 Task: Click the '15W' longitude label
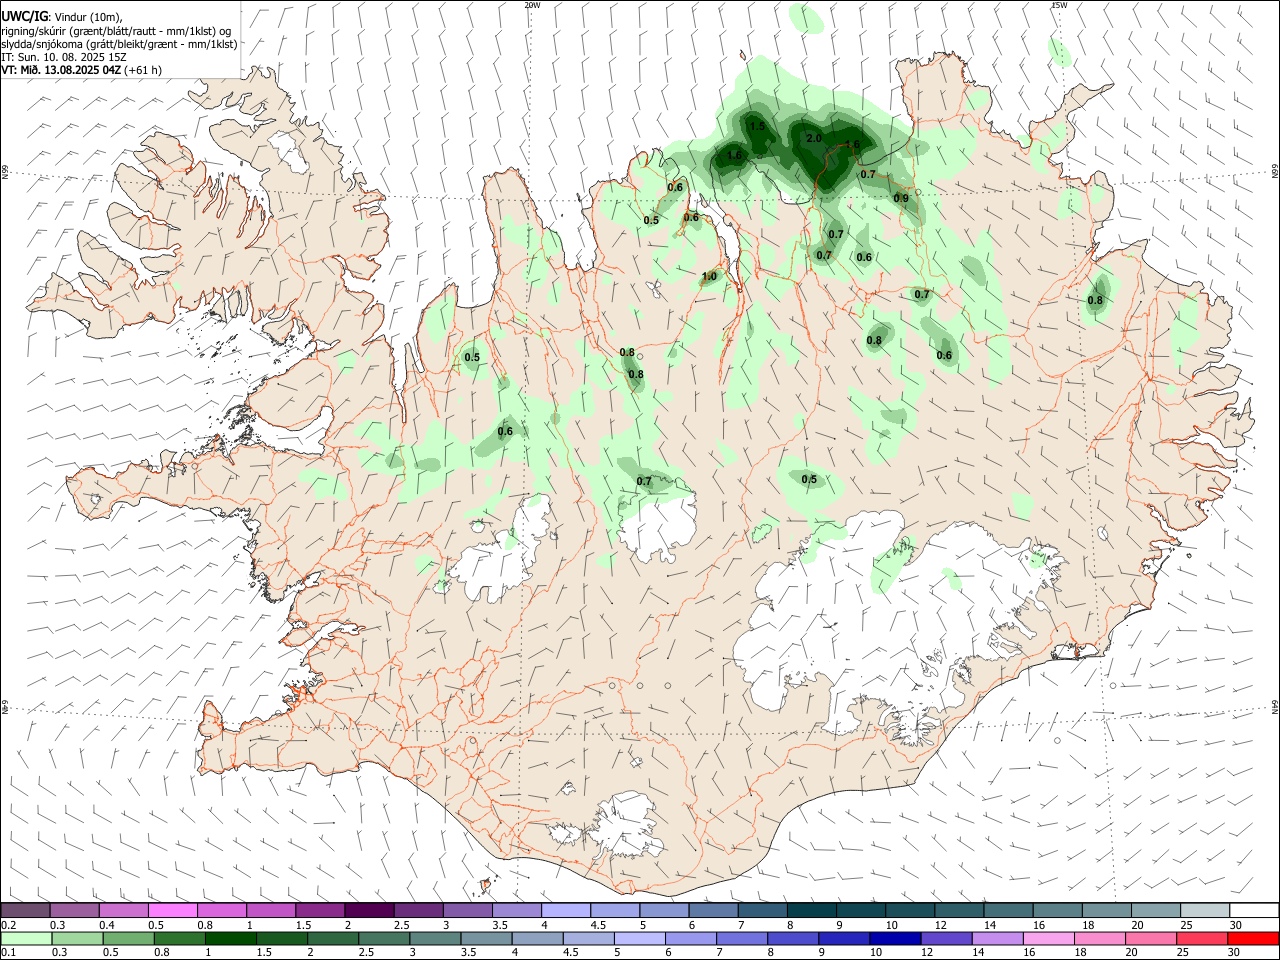(1059, 5)
